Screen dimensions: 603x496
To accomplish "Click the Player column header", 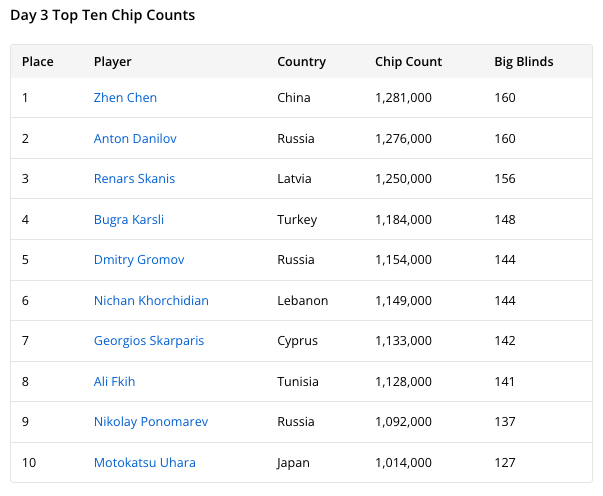I will click(113, 62).
